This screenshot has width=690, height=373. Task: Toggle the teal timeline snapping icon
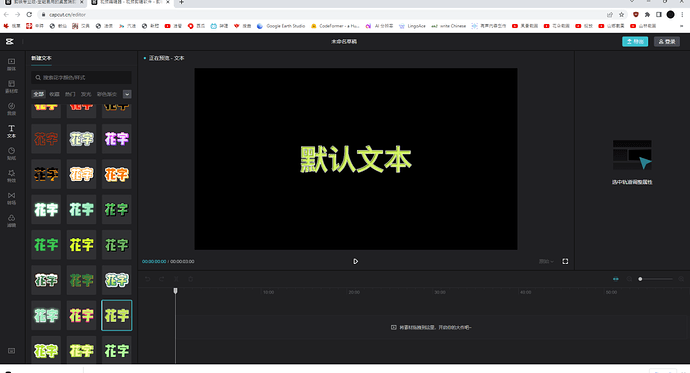coord(616,279)
